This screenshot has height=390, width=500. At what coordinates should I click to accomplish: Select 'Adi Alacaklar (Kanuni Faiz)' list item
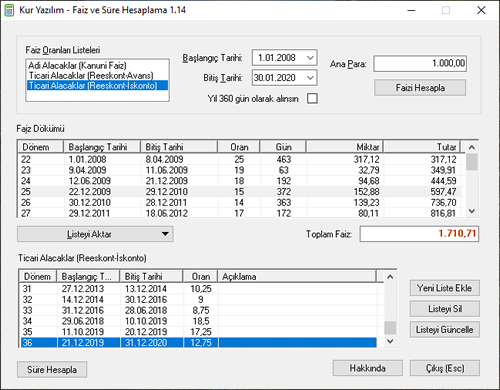(97, 65)
